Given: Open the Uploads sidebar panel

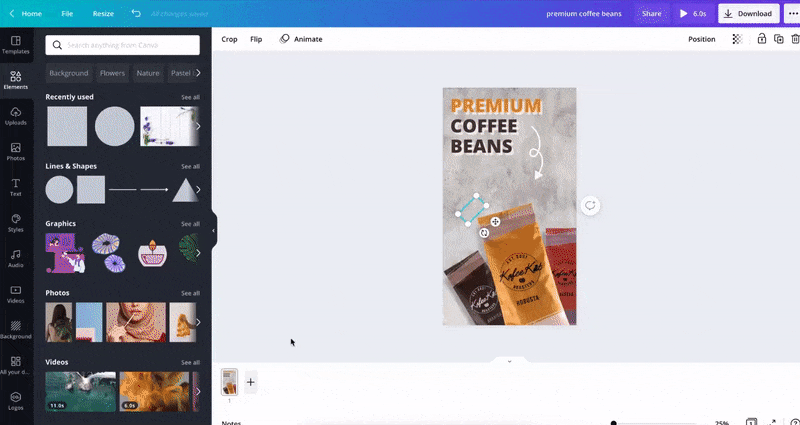Looking at the screenshot, I should 16,116.
